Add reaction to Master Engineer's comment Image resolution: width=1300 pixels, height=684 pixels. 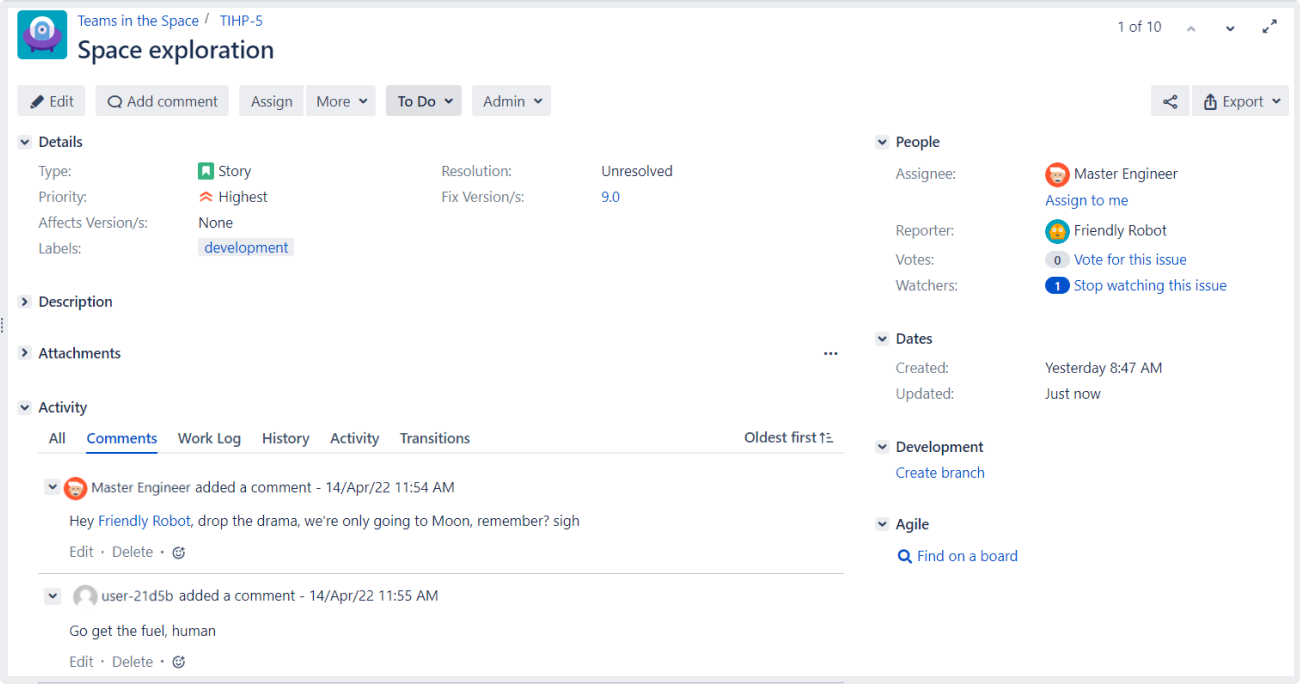(x=179, y=552)
